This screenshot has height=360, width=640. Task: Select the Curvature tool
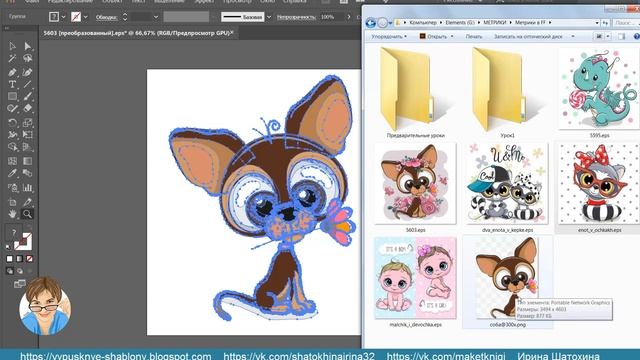(x=27, y=73)
